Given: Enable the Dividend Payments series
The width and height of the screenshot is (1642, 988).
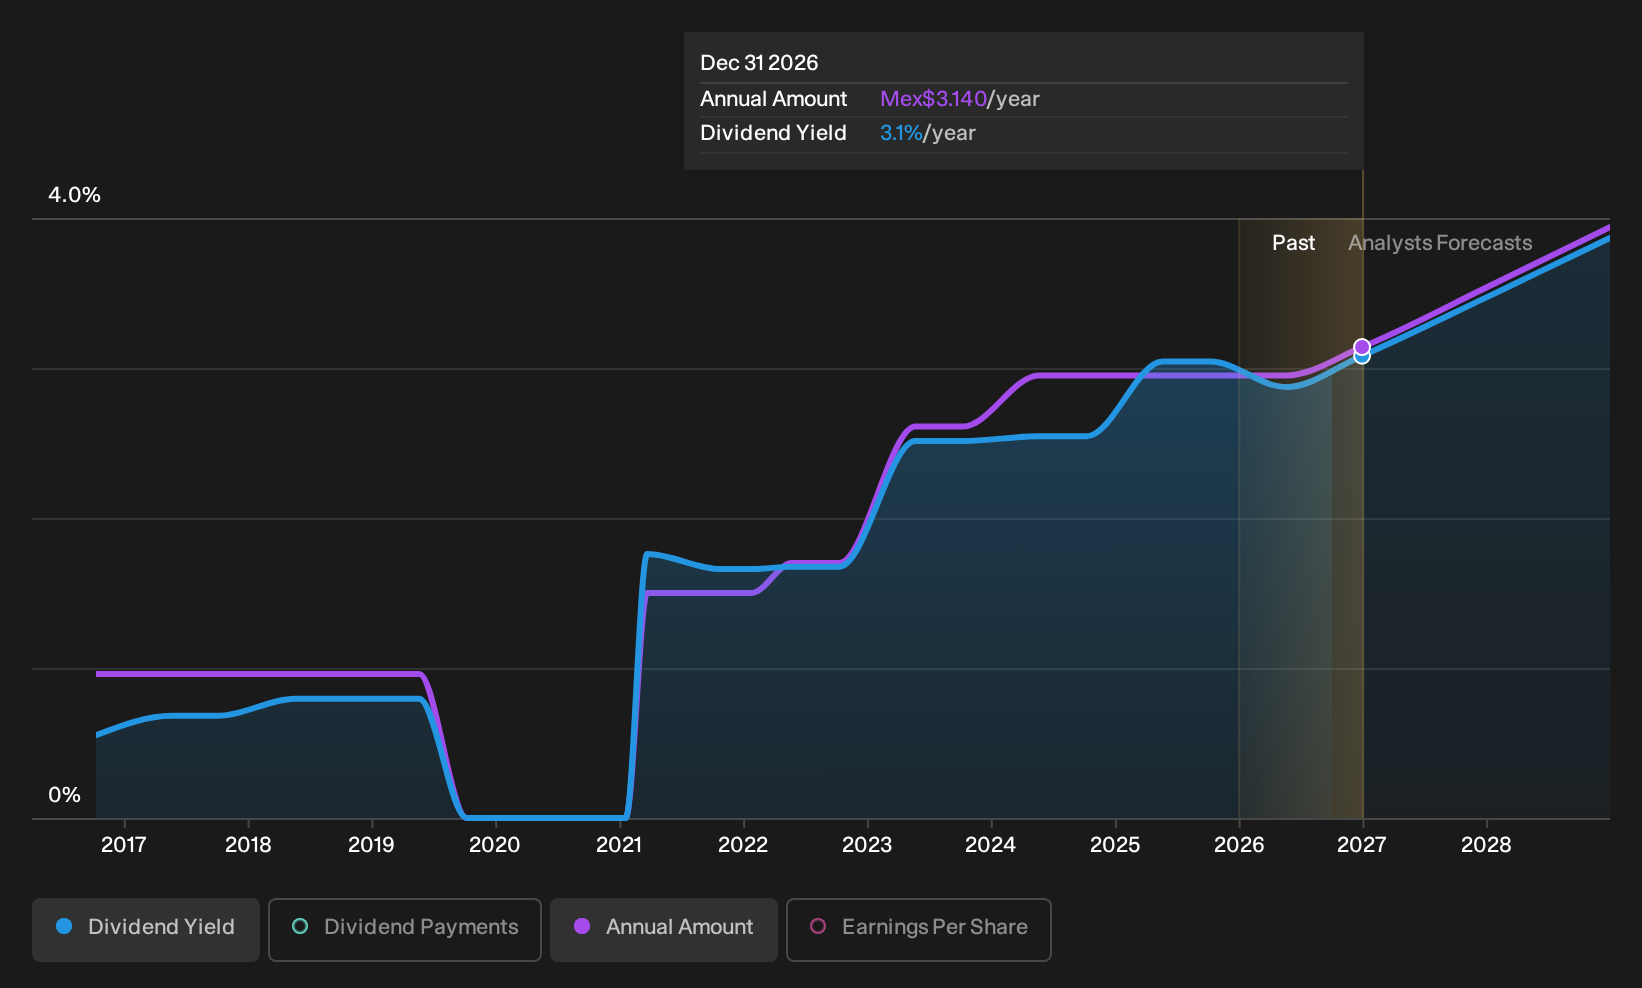Looking at the screenshot, I should pyautogui.click(x=405, y=929).
